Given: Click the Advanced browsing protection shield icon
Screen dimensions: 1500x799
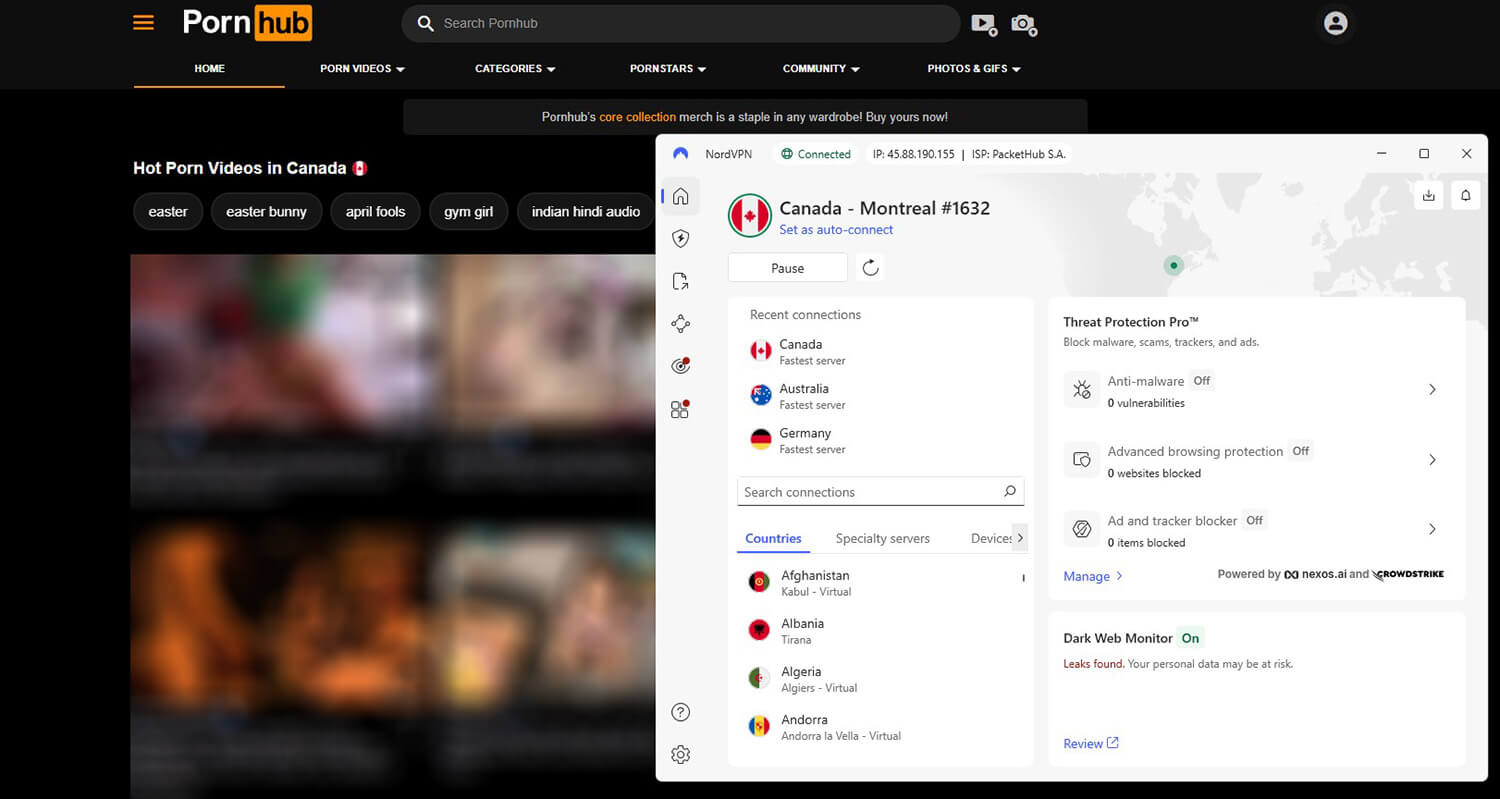Looking at the screenshot, I should [x=1082, y=460].
